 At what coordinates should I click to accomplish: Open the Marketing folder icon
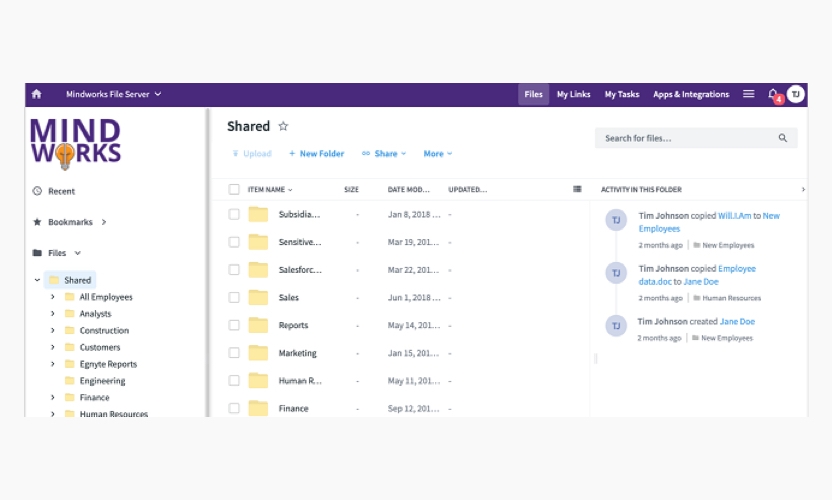click(259, 353)
